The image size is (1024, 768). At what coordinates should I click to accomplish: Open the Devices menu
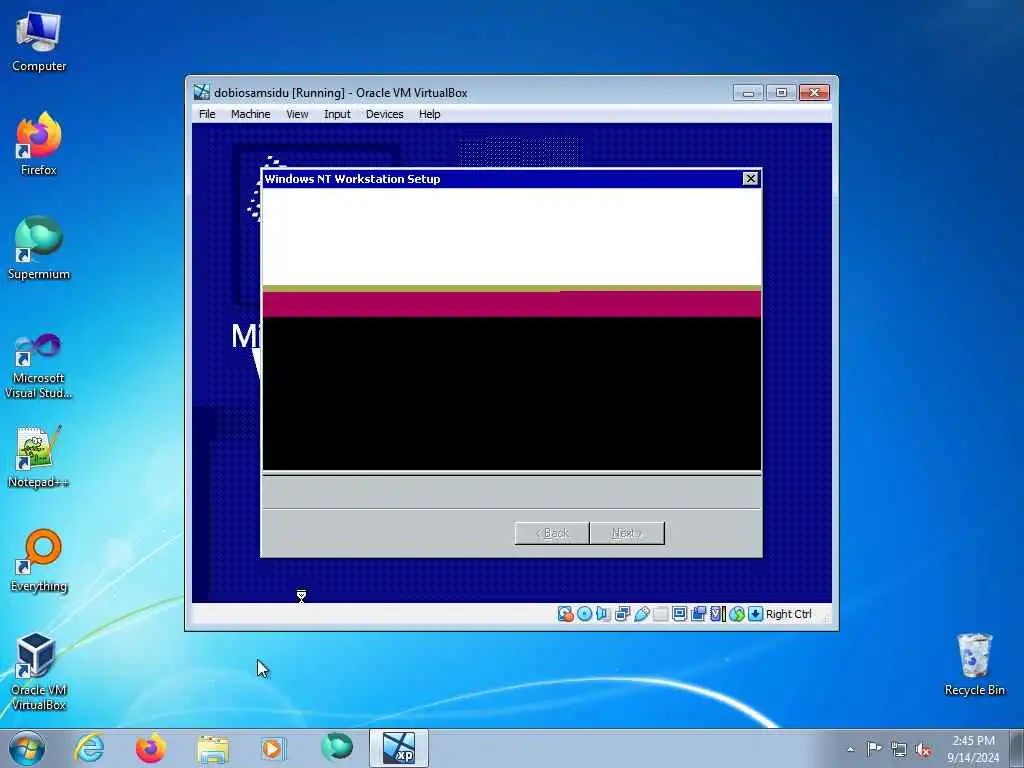(384, 114)
